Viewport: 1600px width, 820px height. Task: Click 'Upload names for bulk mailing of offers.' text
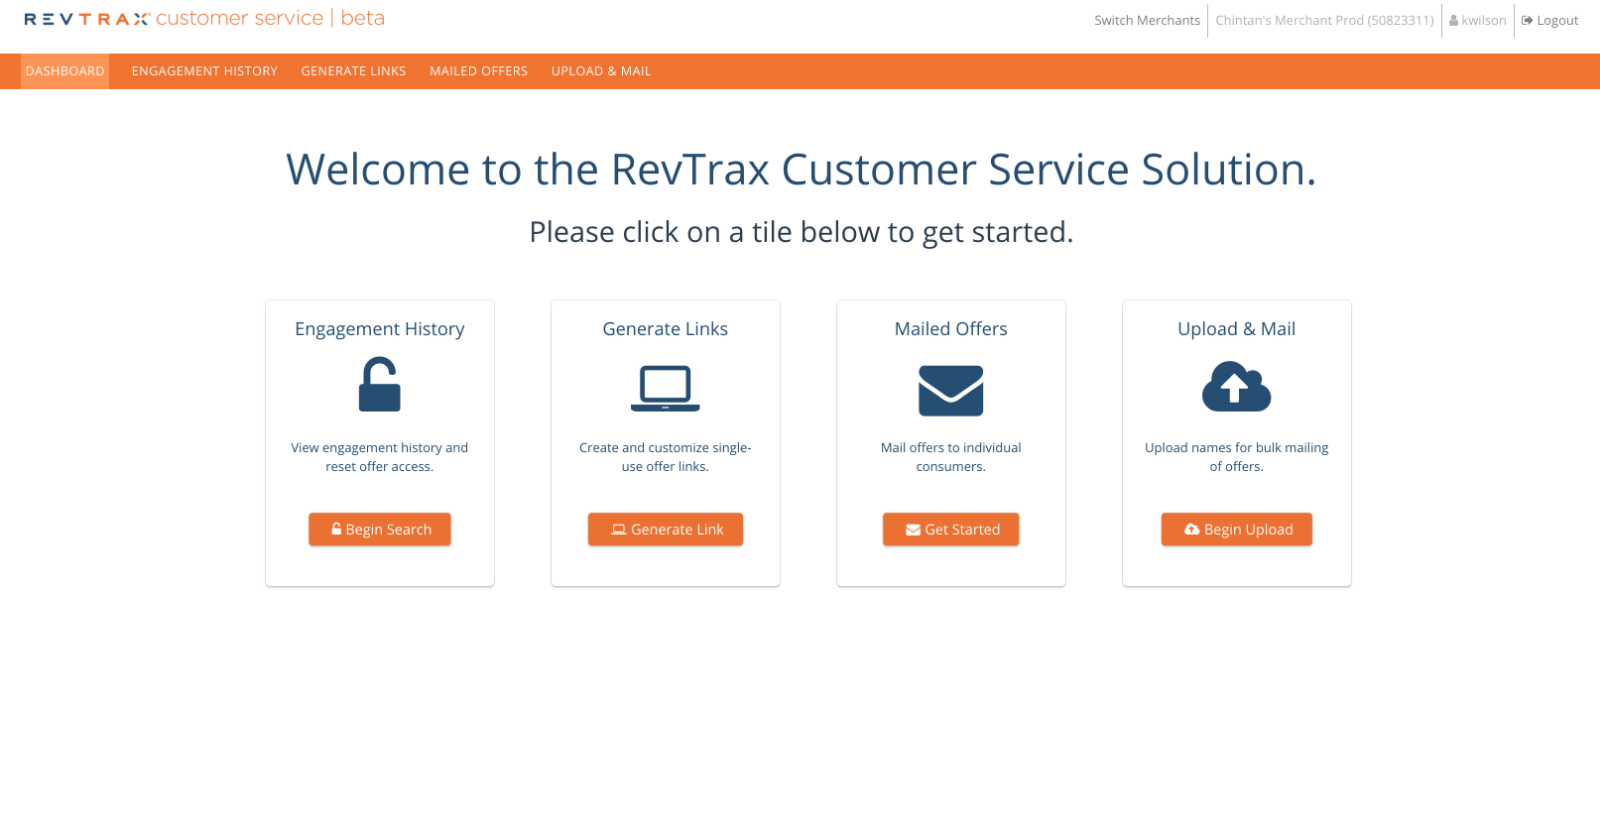pos(1236,457)
